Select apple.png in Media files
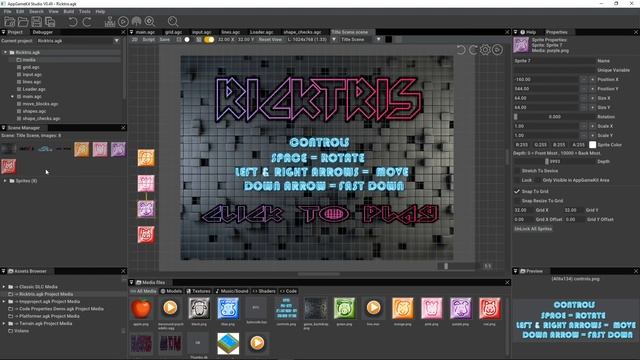 (141, 308)
